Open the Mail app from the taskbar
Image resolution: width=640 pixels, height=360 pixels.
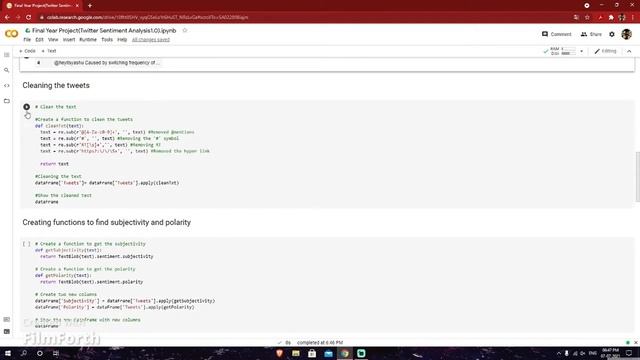(329, 353)
